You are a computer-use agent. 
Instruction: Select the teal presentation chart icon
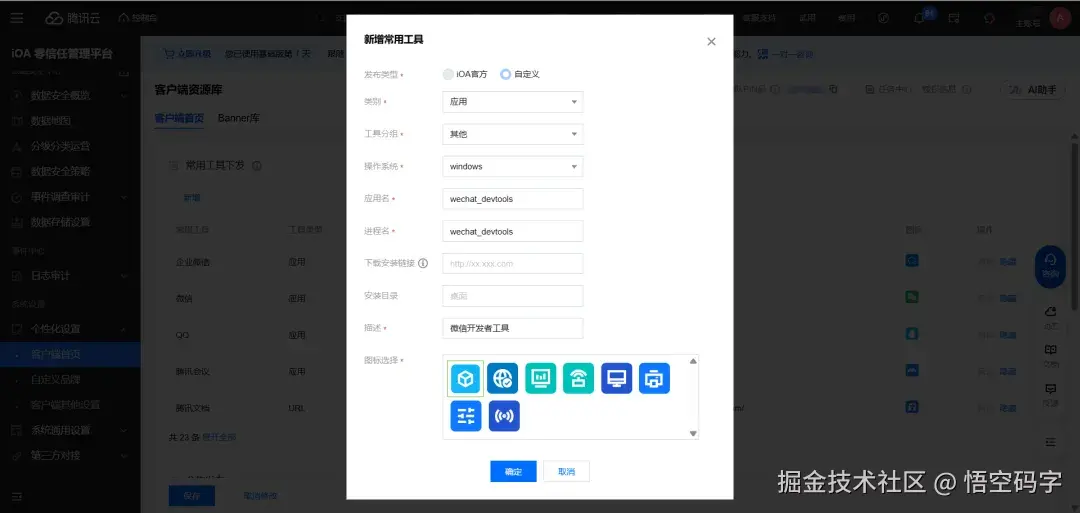pyautogui.click(x=541, y=379)
